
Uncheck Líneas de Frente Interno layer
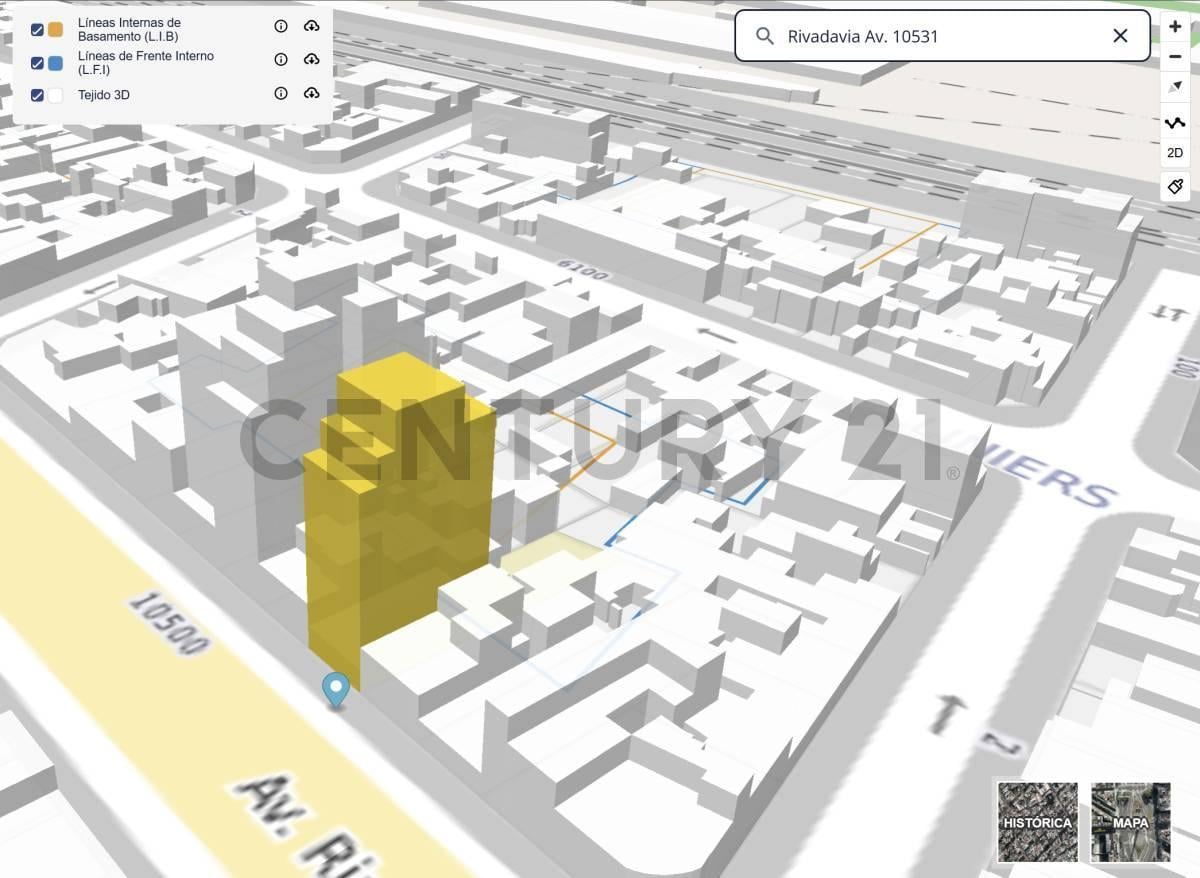coord(37,64)
